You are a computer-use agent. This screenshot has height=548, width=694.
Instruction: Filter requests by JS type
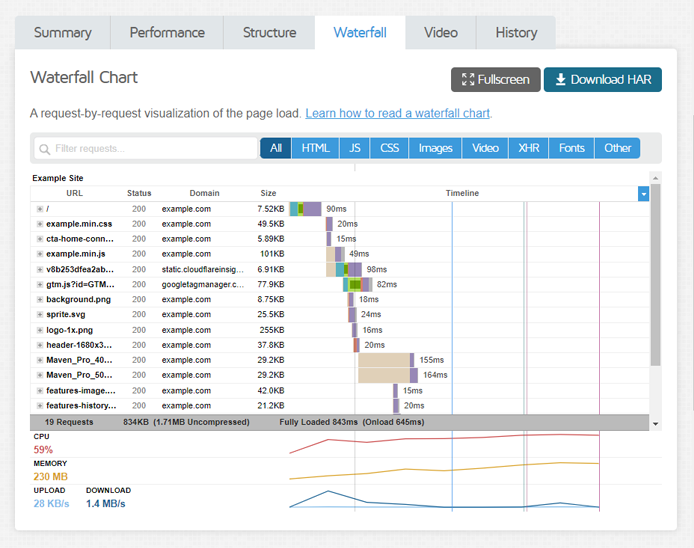(354, 148)
